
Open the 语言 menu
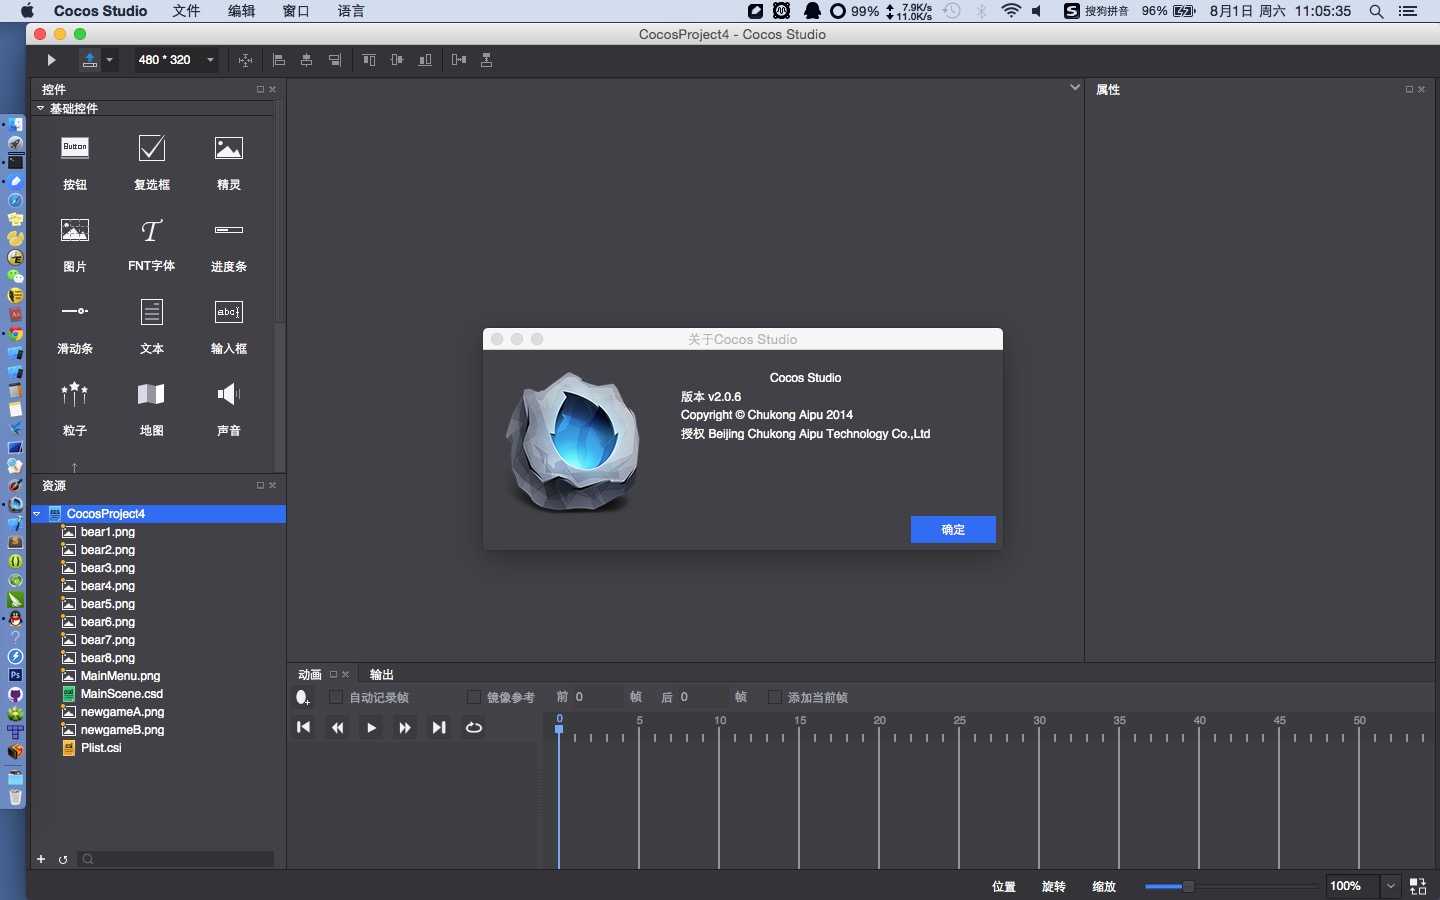click(x=351, y=11)
